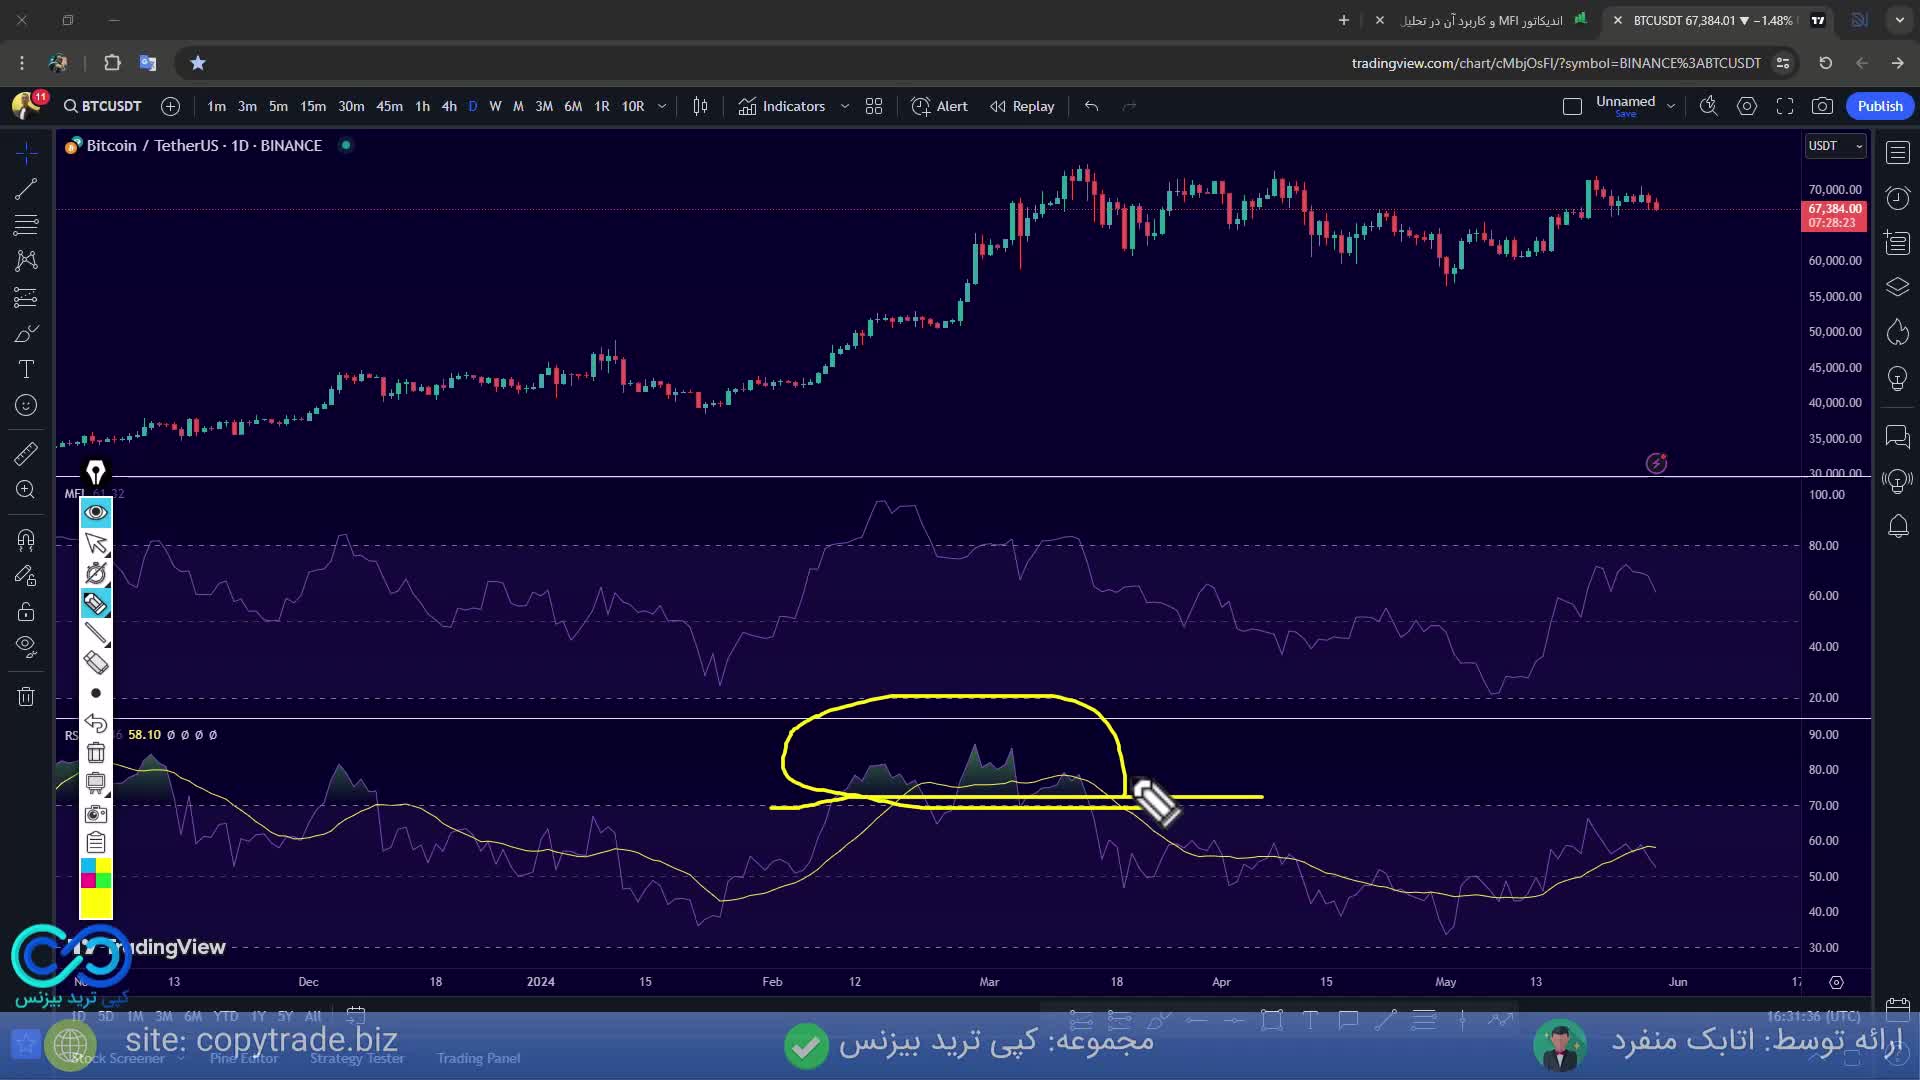
Task: Expand the time interval dropdown arrow
Action: (x=661, y=106)
